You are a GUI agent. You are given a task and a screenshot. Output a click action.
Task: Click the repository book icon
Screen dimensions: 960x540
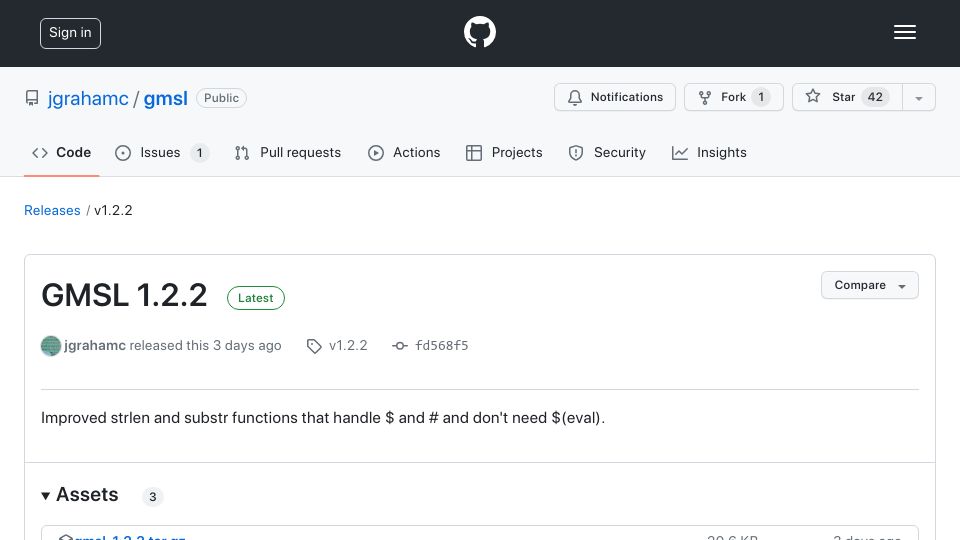pos(32,98)
